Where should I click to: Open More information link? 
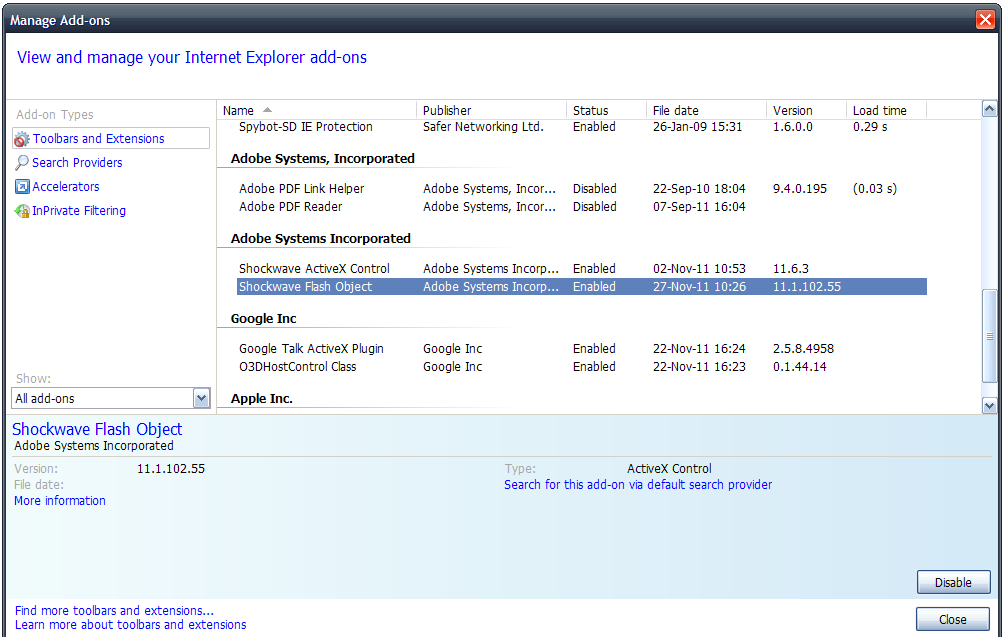[x=60, y=501]
